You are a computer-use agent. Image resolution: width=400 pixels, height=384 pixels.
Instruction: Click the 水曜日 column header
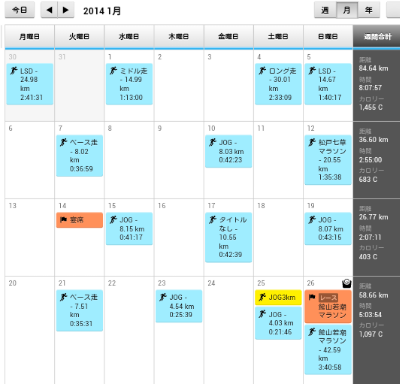[x=129, y=37]
